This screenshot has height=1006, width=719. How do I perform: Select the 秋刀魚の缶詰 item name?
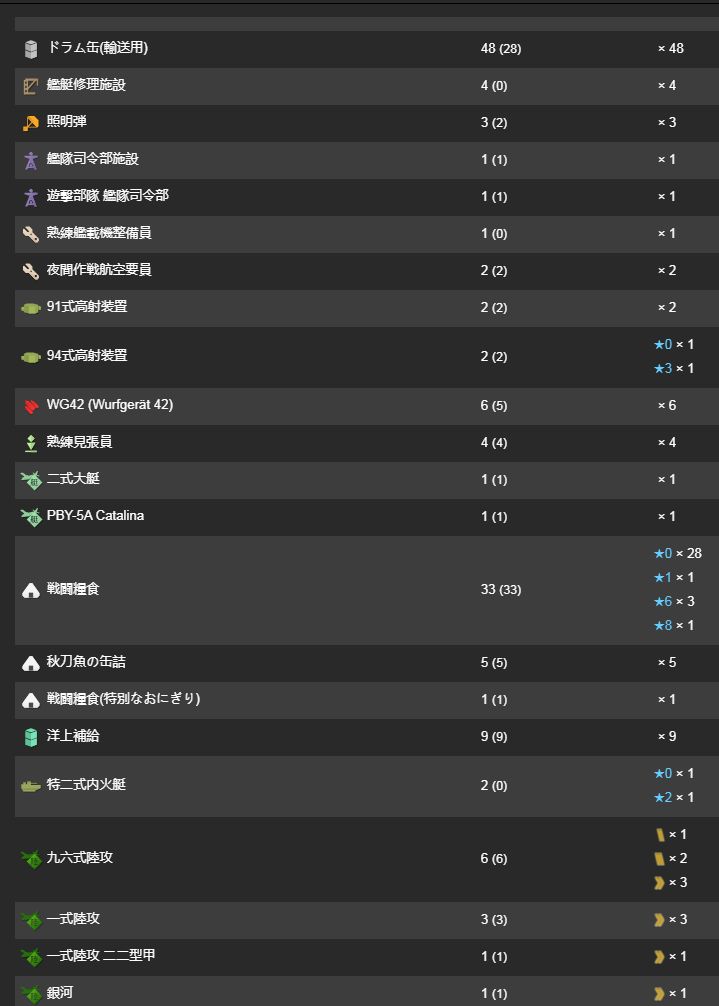click(x=86, y=661)
